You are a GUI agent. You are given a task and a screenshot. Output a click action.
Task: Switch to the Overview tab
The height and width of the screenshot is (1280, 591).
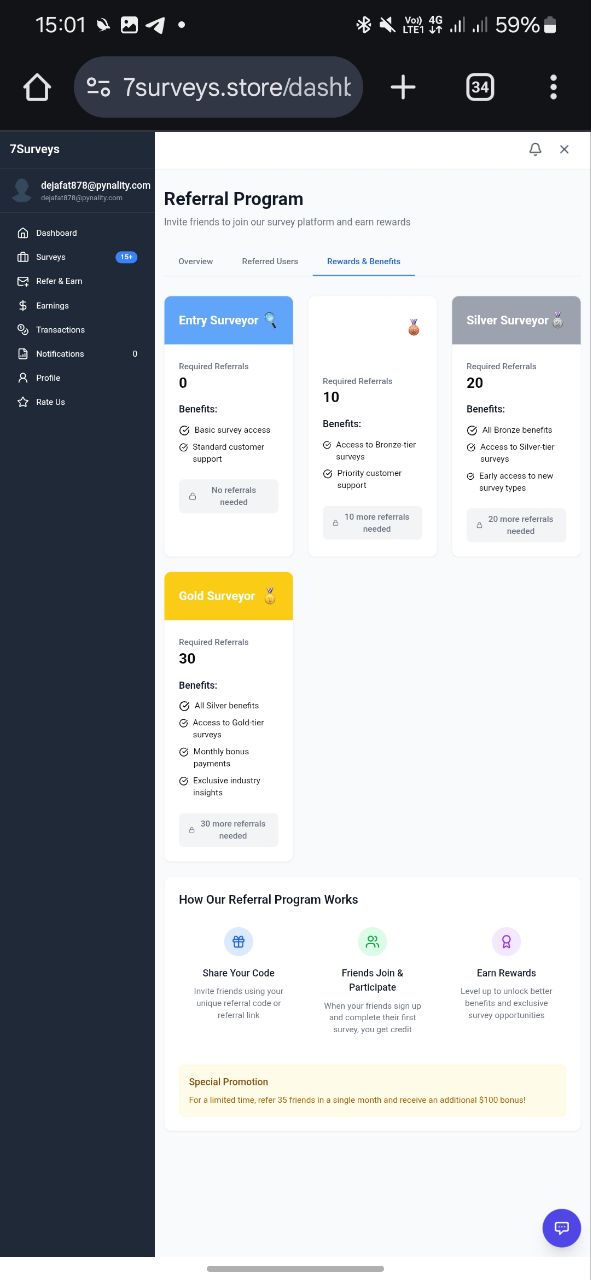point(195,261)
